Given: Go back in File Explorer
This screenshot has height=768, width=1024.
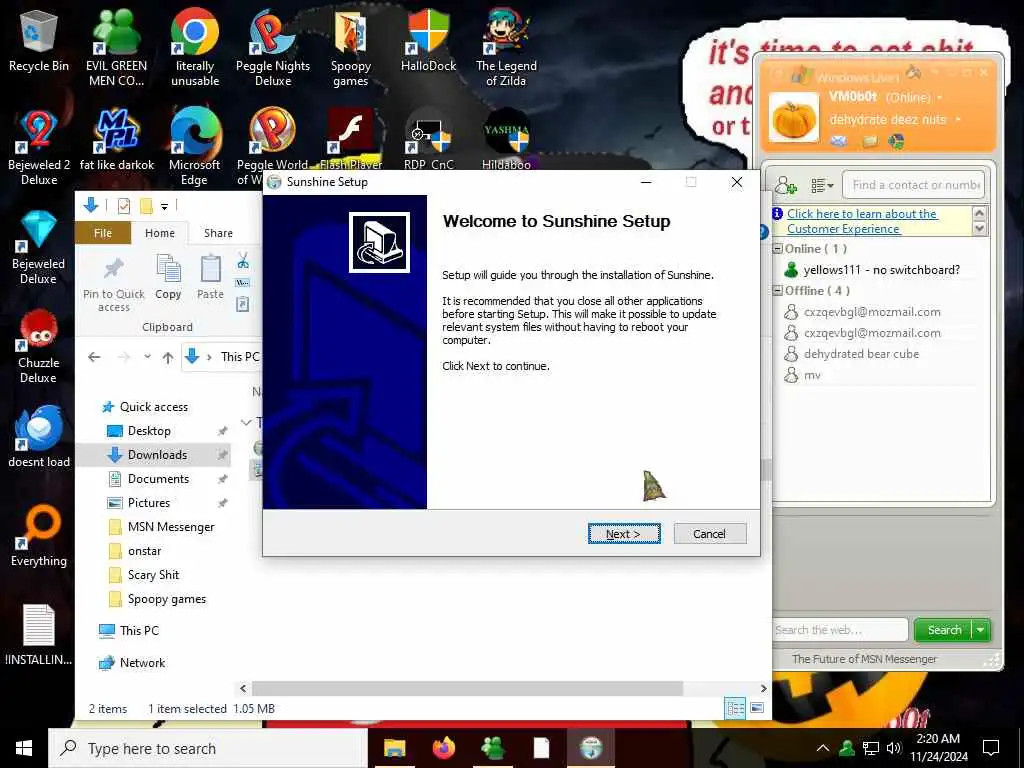Looking at the screenshot, I should click(94, 357).
